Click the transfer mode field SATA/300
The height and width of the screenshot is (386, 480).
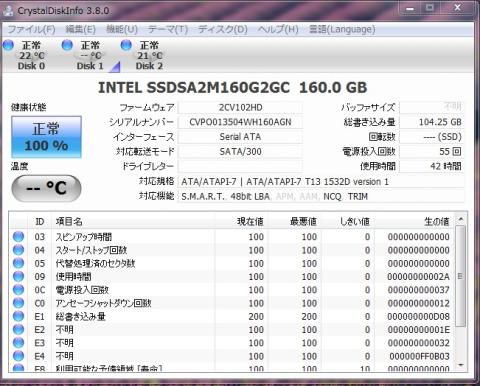point(240,152)
